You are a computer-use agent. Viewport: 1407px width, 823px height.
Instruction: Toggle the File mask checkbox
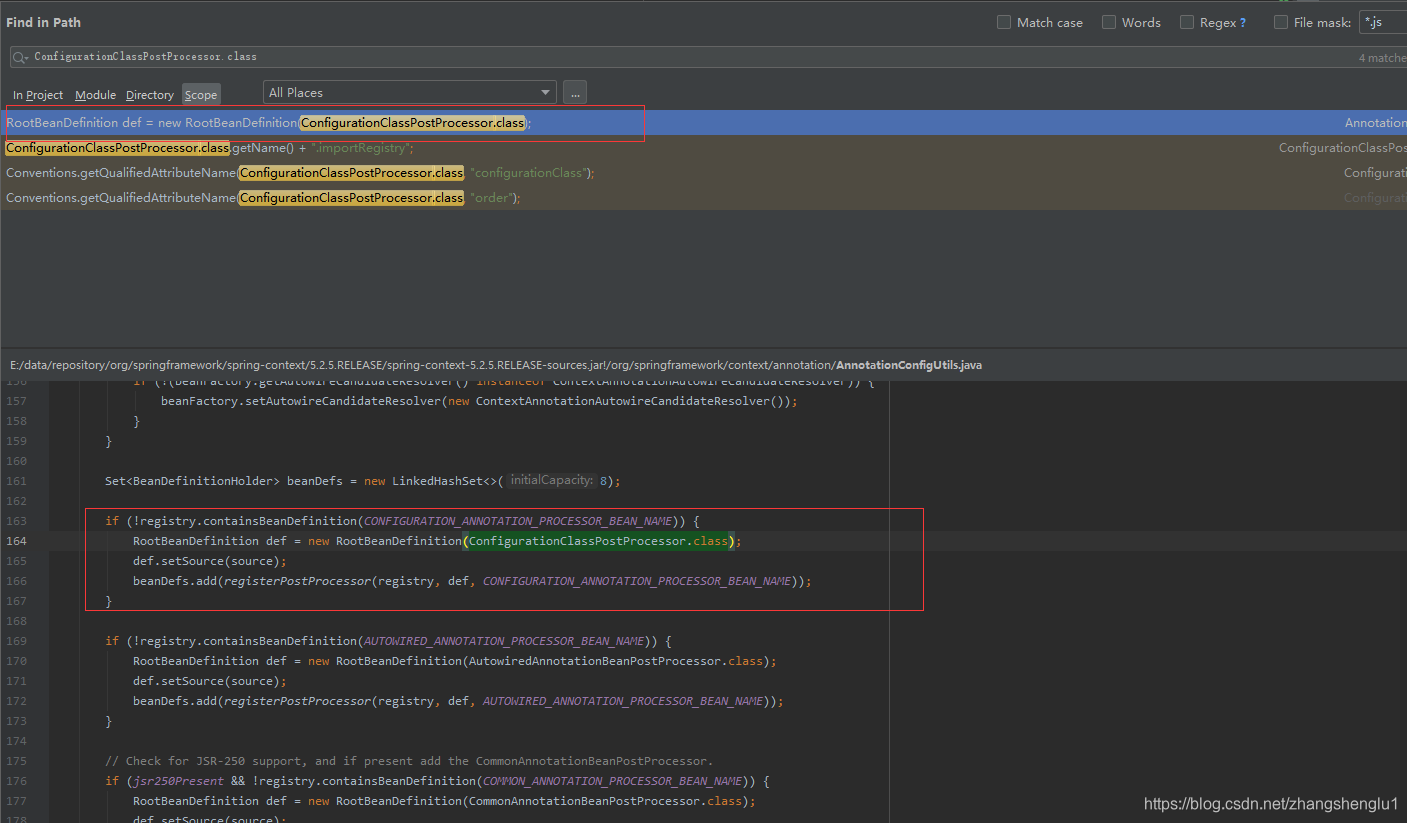pos(1281,22)
